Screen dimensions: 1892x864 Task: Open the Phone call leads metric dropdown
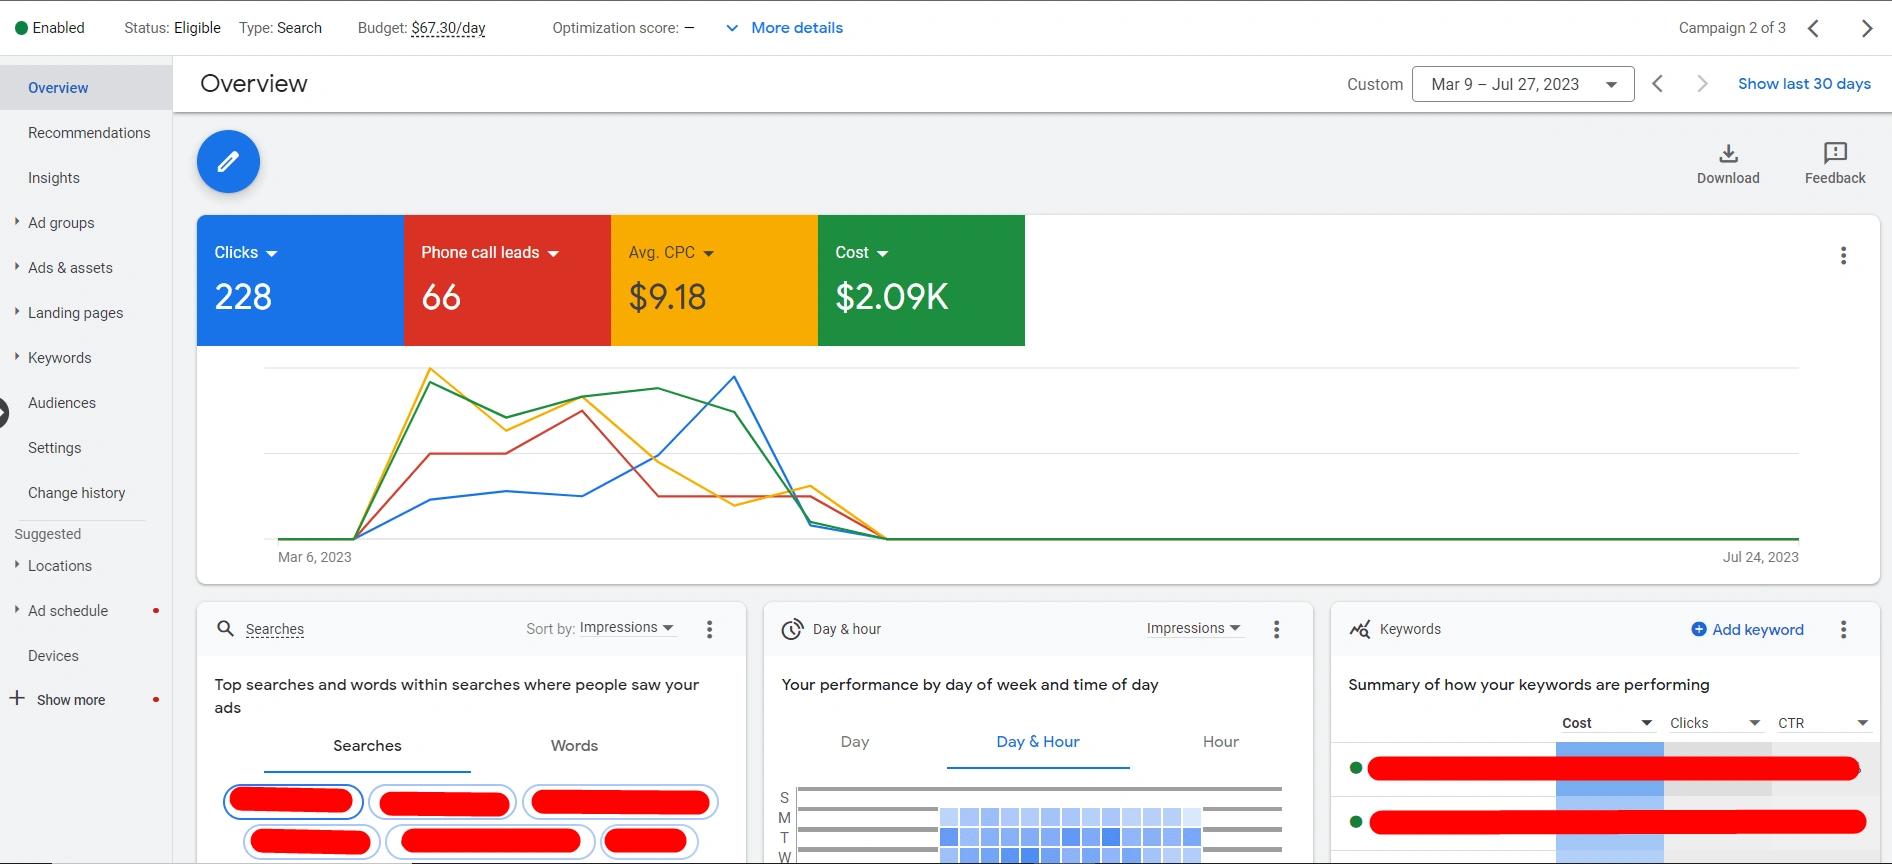pyautogui.click(x=490, y=253)
